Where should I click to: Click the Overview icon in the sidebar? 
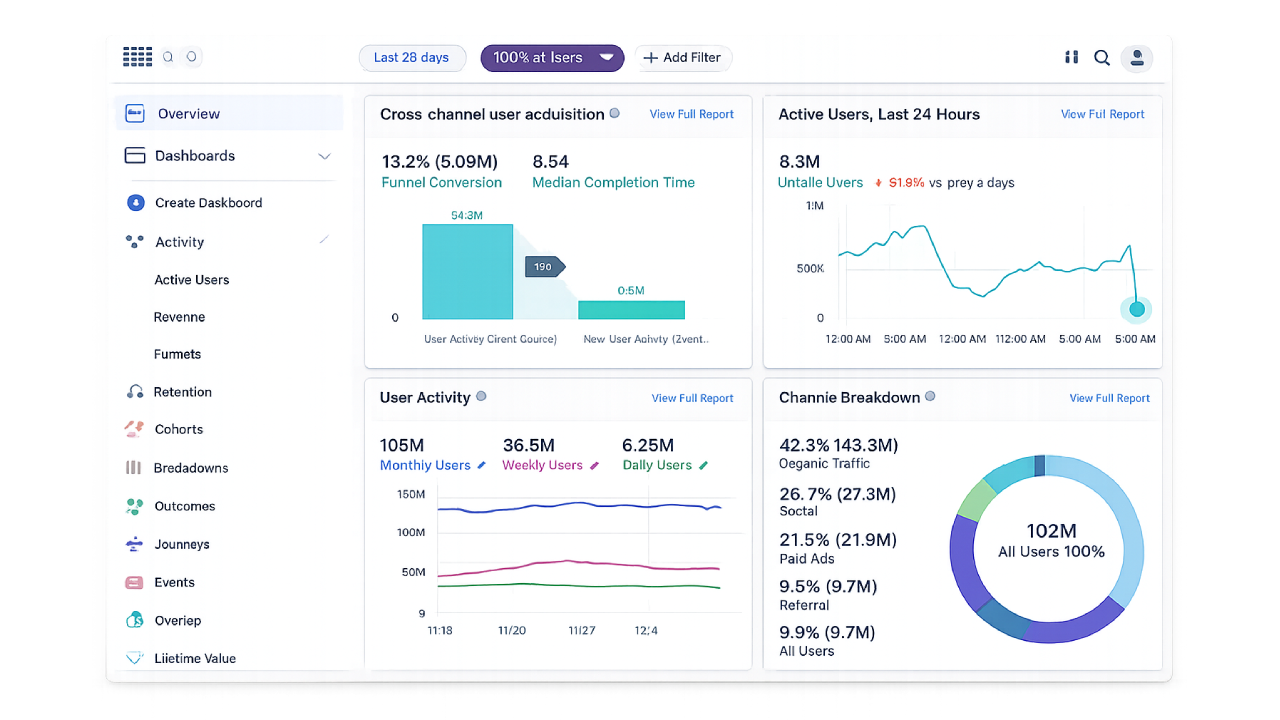[x=135, y=114]
